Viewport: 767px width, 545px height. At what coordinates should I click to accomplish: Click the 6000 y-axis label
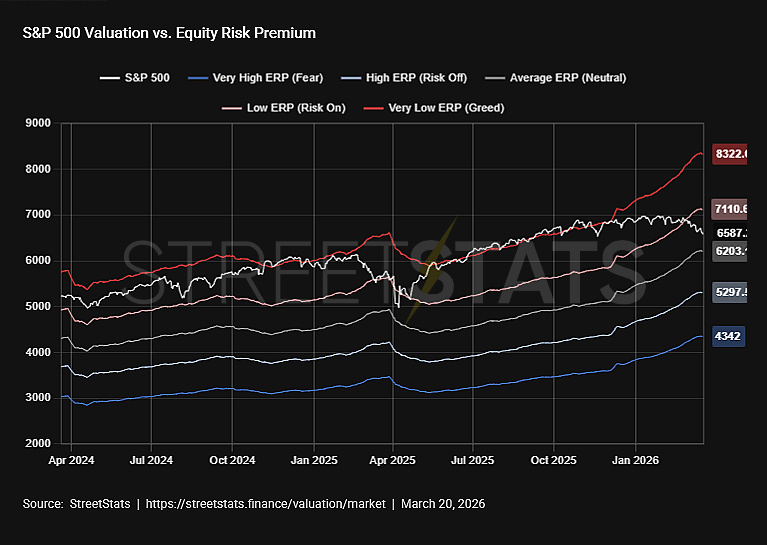coord(38,261)
